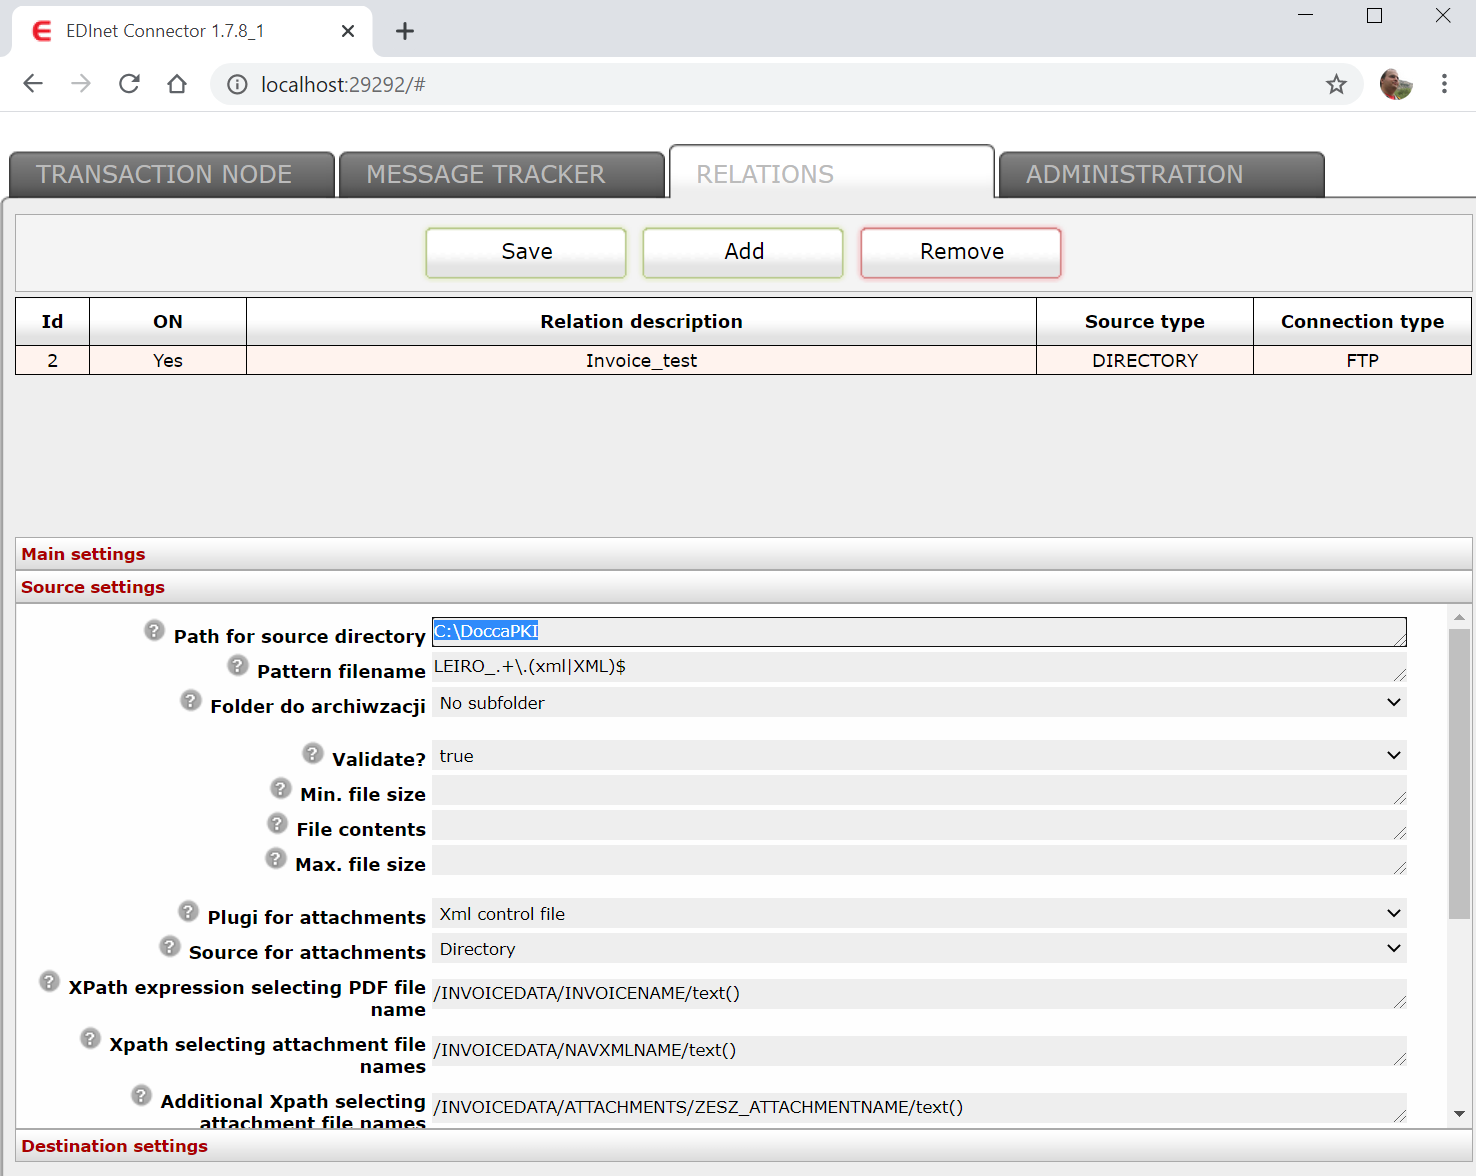The height and width of the screenshot is (1176, 1476).
Task: Click the XPath PDF file name field
Action: coord(919,994)
